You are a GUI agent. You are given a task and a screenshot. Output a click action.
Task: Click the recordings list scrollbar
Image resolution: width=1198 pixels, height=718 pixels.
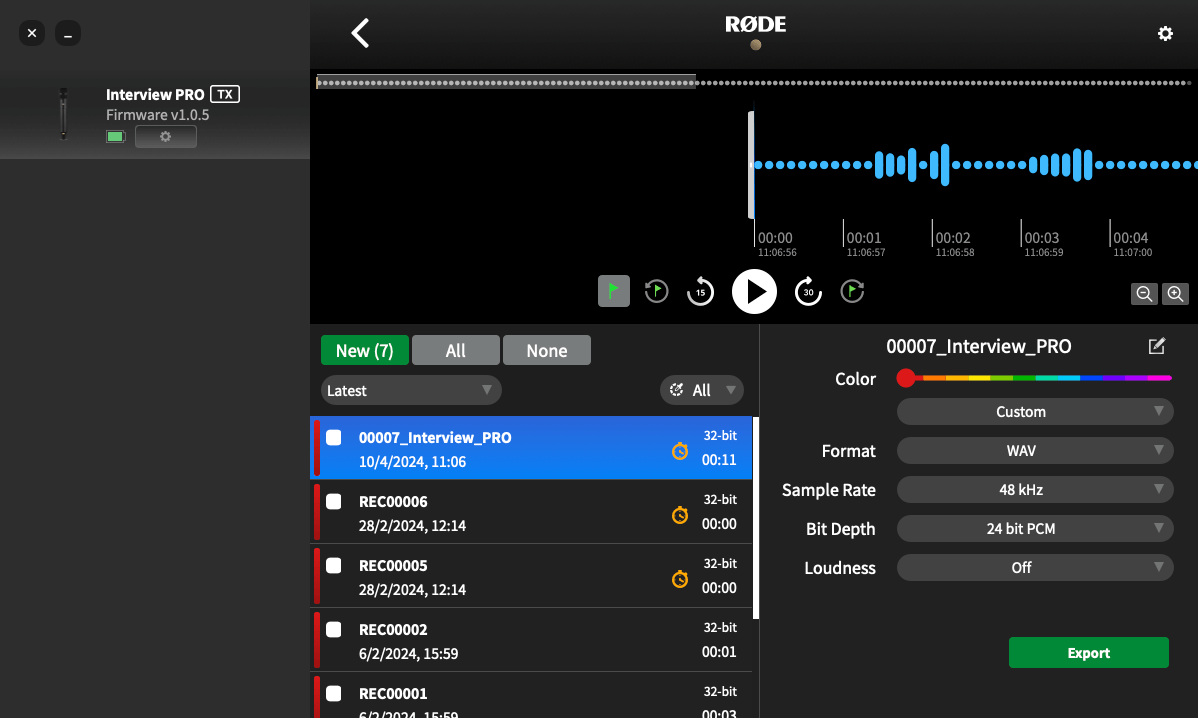tap(756, 518)
